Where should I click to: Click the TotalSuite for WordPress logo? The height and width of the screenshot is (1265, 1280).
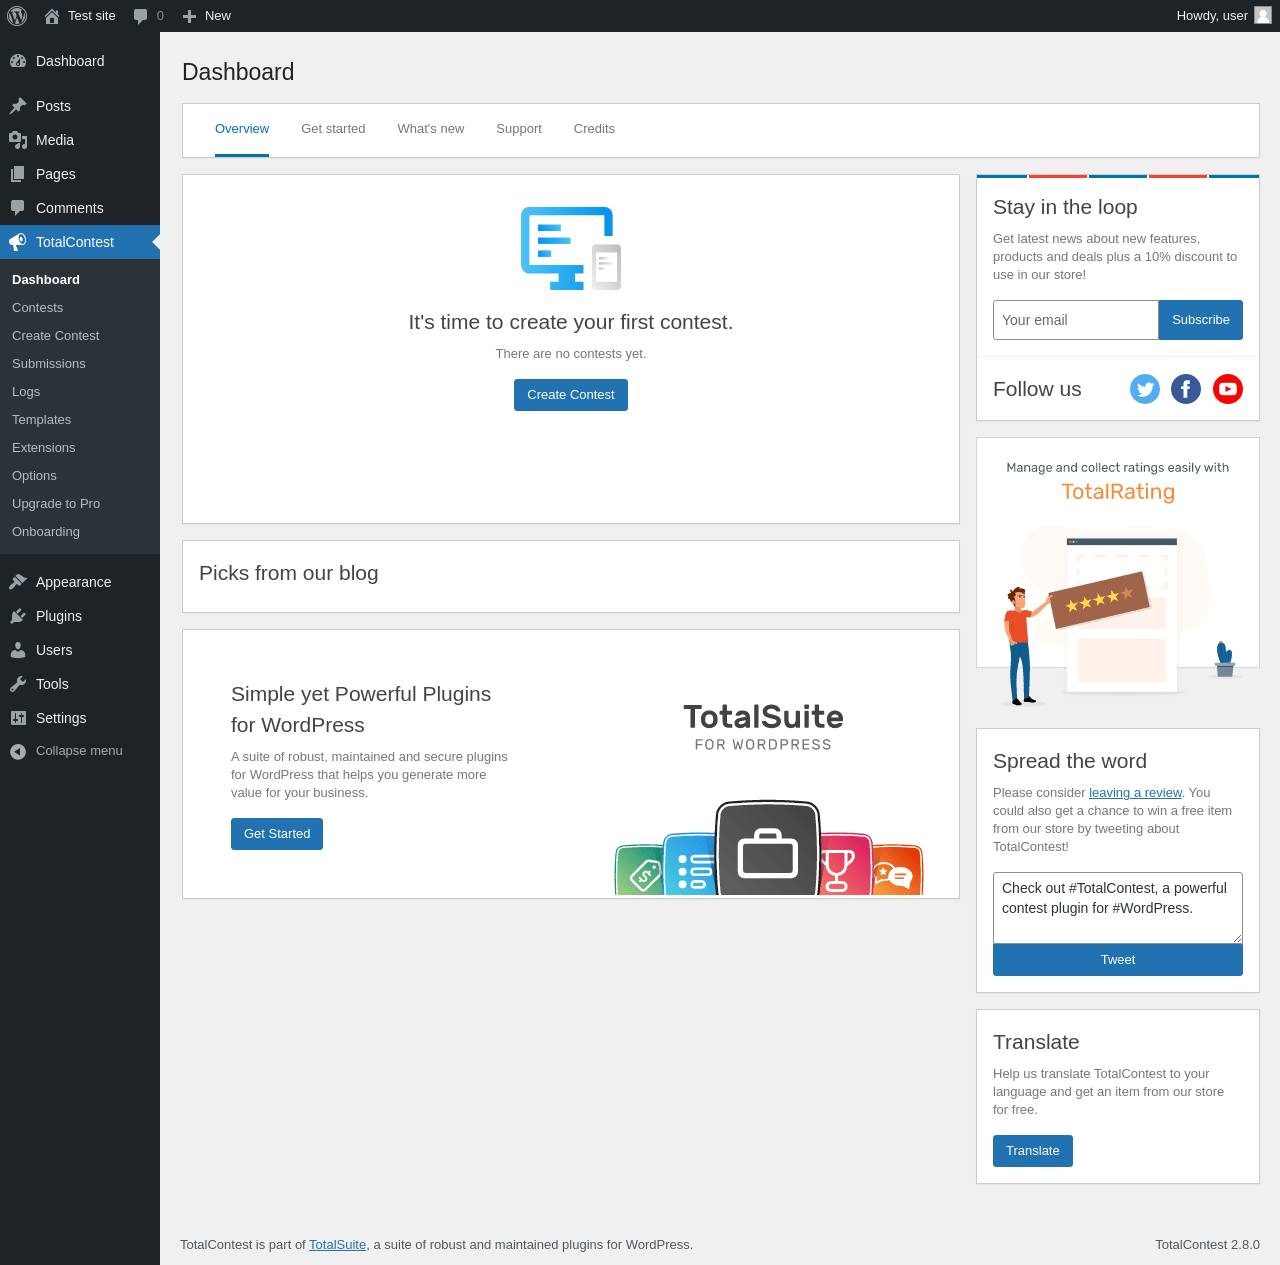coord(764,727)
